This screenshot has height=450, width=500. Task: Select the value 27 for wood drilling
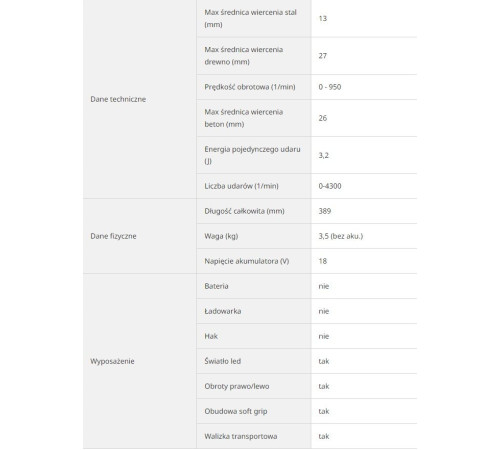coord(322,56)
